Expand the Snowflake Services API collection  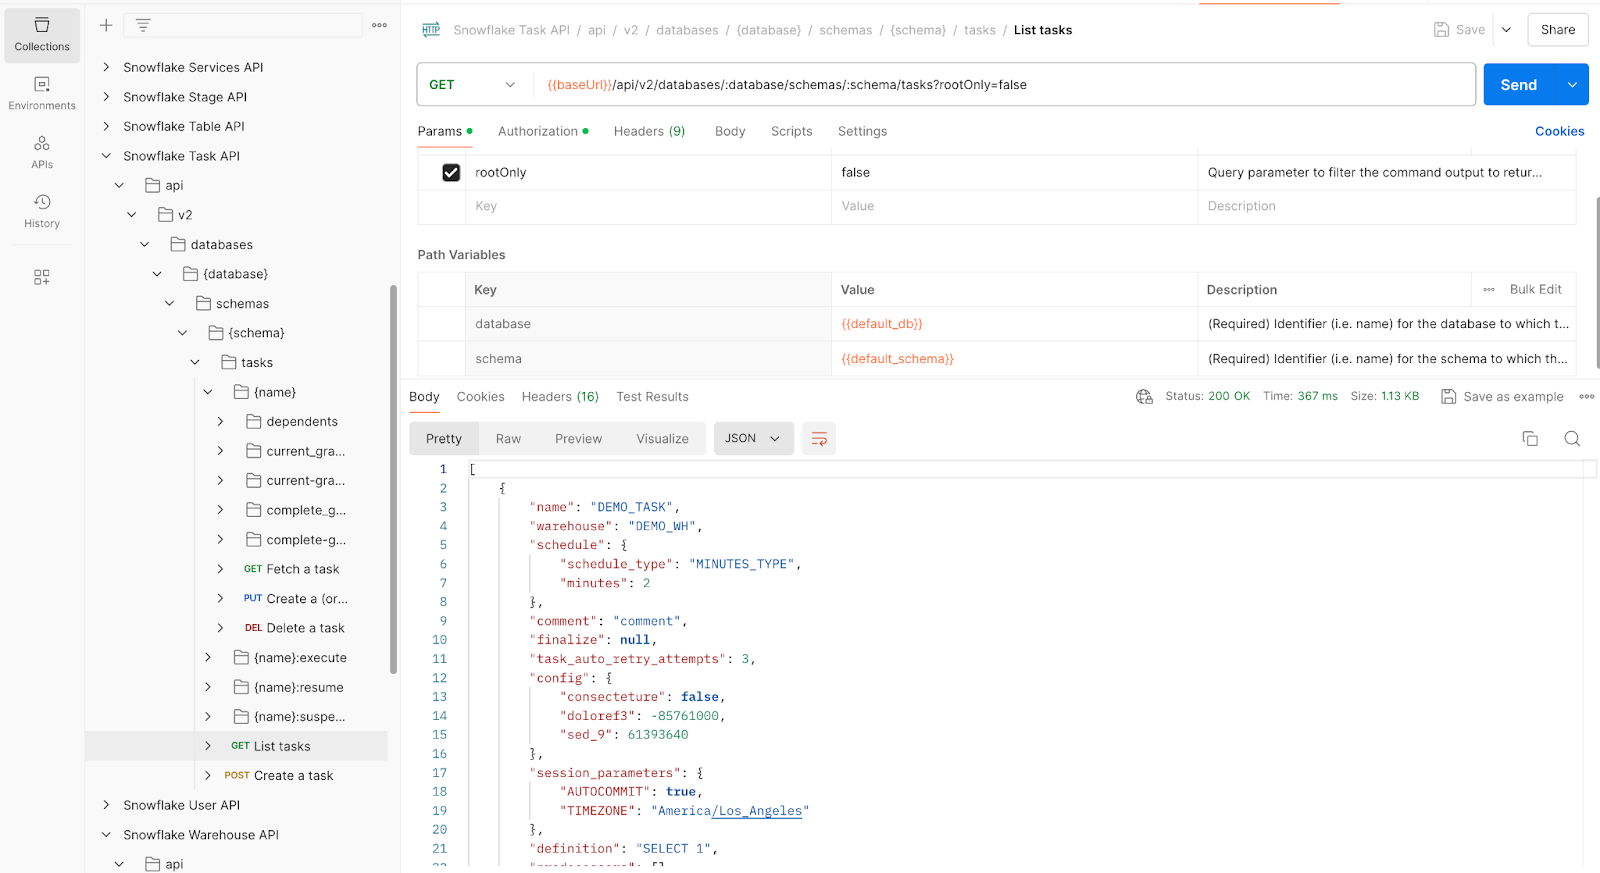point(107,68)
